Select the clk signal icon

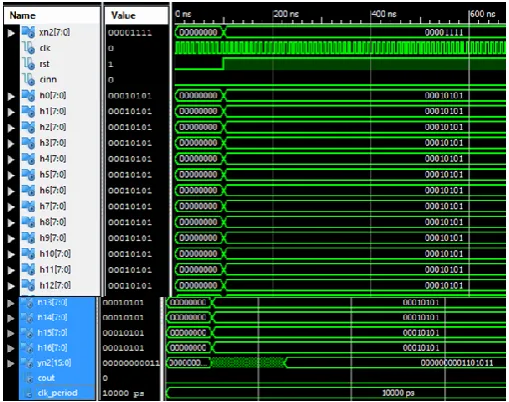(x=29, y=48)
